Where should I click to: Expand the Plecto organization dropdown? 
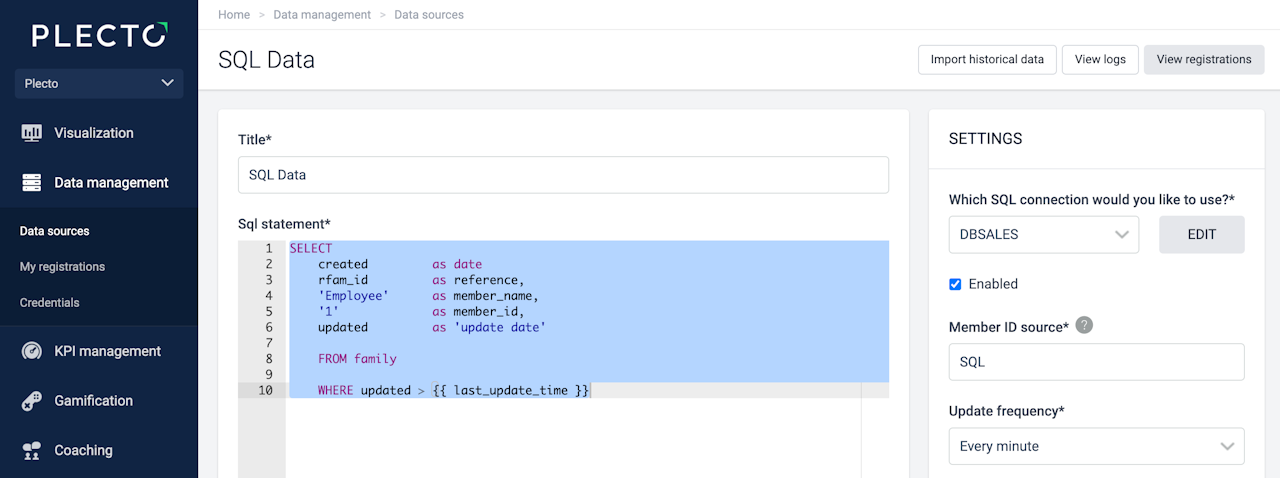pyautogui.click(x=99, y=83)
